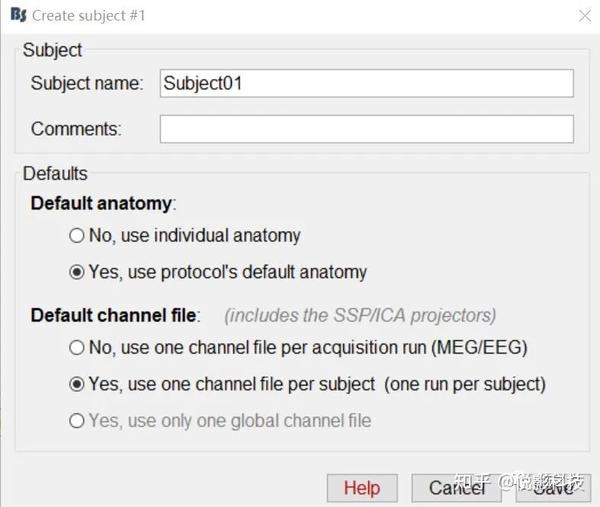Click into the Subject name field
The image size is (600, 507).
click(x=366, y=83)
